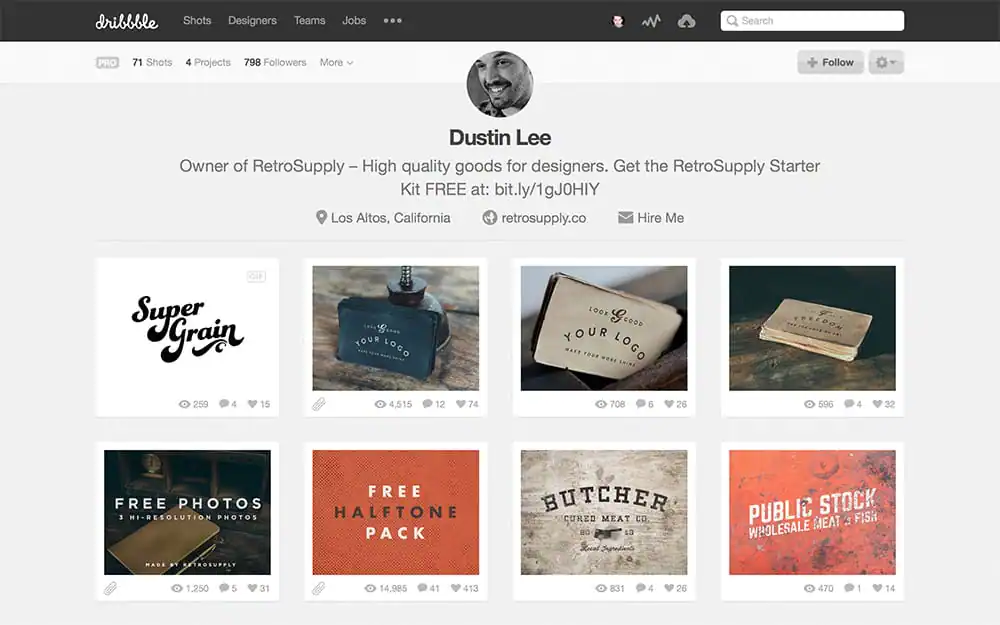This screenshot has height=625, width=1000.
Task: Click the location pin icon
Action: pos(321,217)
